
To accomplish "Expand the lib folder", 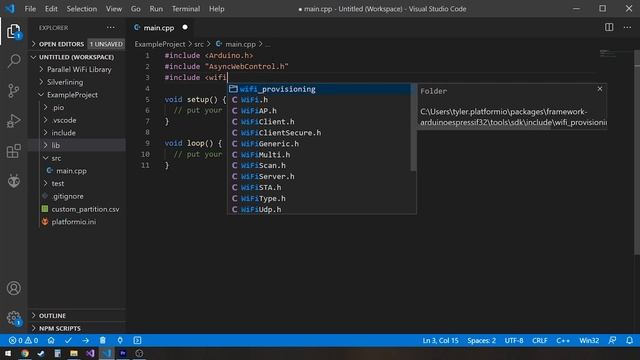I will tap(76, 145).
